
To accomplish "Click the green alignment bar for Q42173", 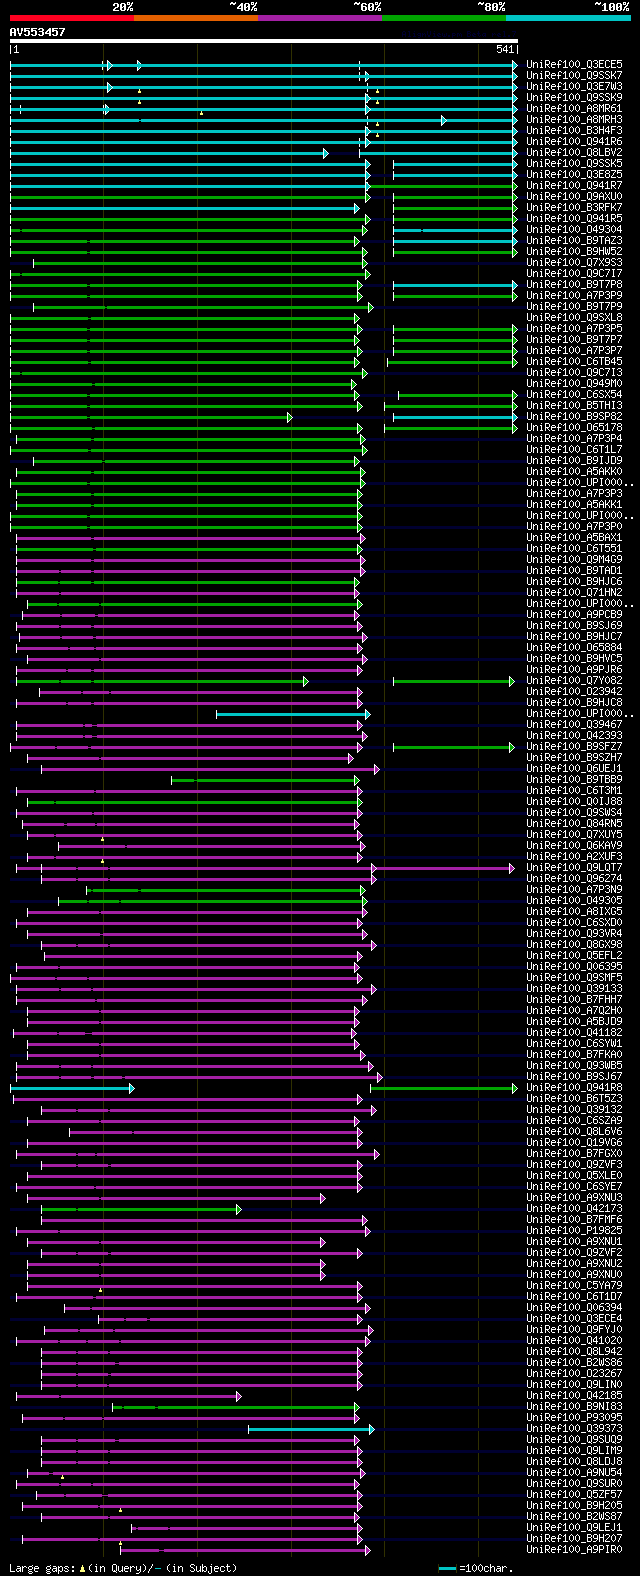I will (141, 1209).
